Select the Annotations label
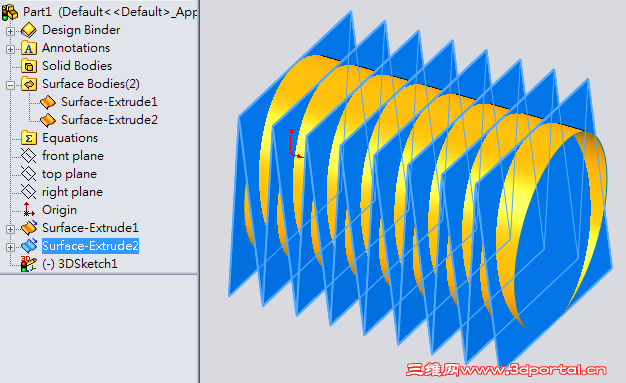 pos(76,48)
